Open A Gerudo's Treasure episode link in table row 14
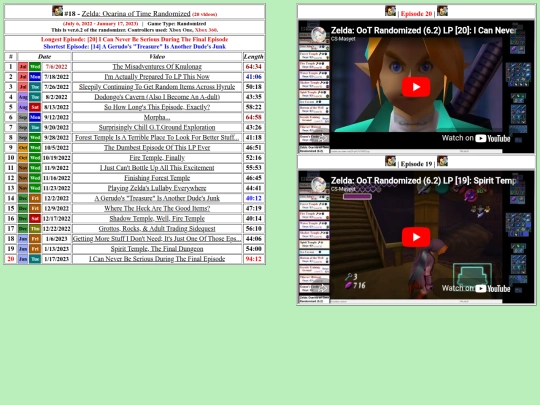The width and height of the screenshot is (540, 405). pyautogui.click(x=157, y=198)
